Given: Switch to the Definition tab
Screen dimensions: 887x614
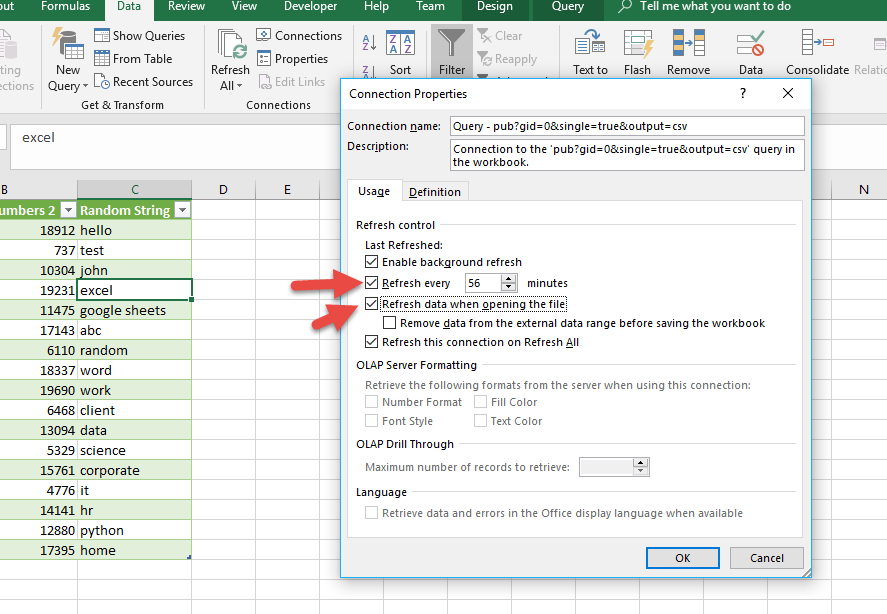Looking at the screenshot, I should click(x=435, y=192).
